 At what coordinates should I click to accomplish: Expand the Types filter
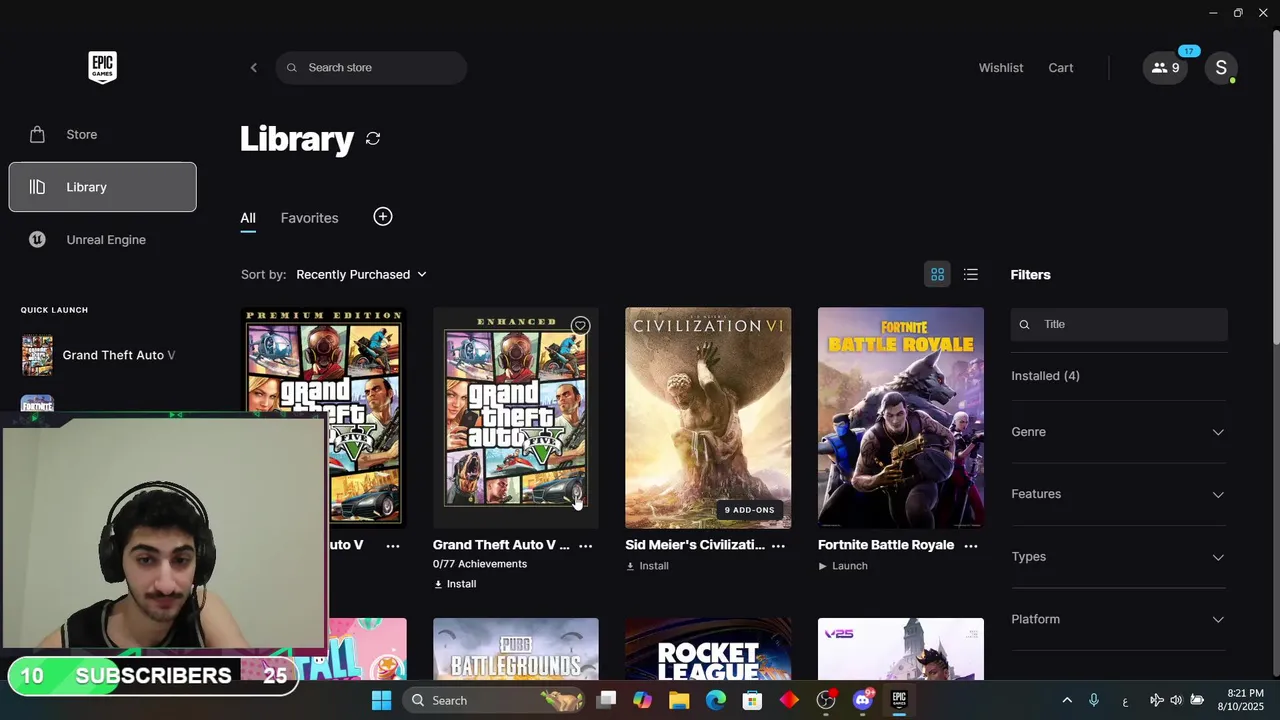pyautogui.click(x=1119, y=557)
